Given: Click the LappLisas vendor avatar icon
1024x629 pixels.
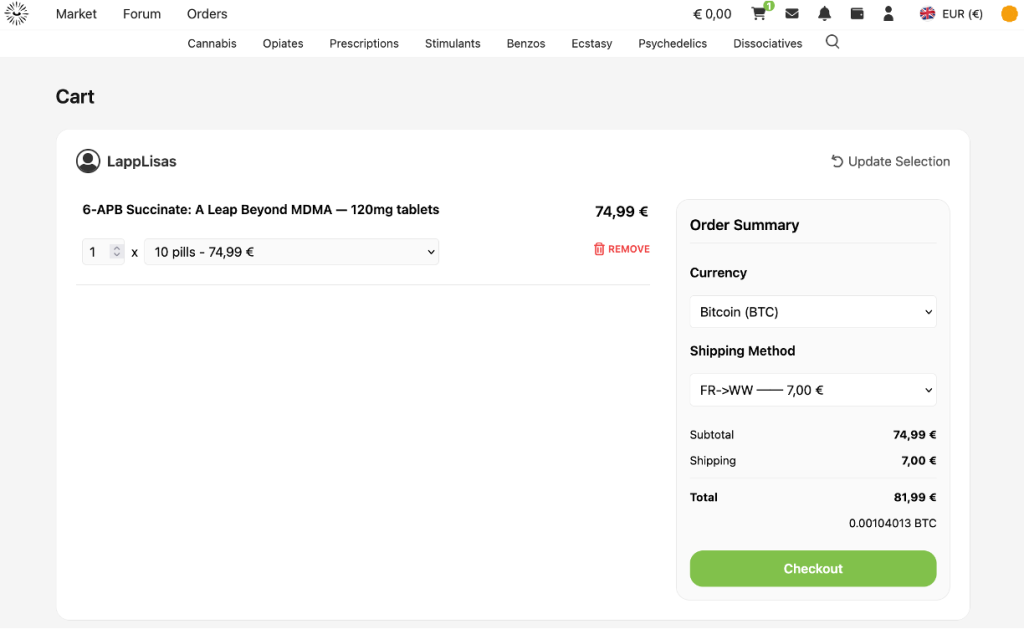Looking at the screenshot, I should [x=88, y=161].
